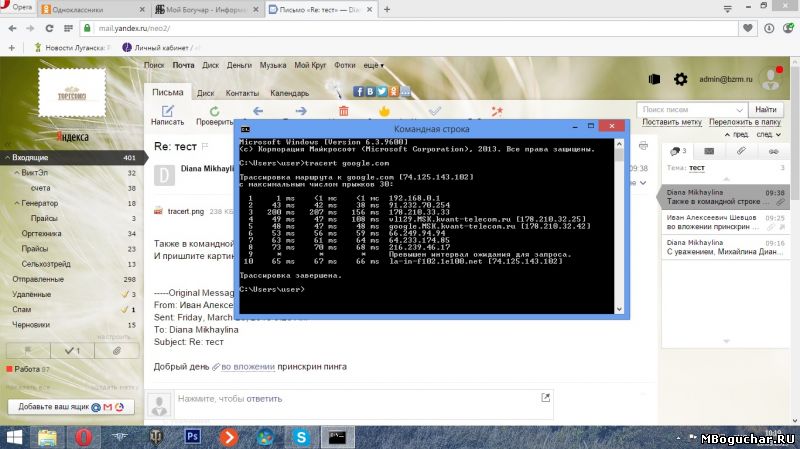800x449 pixels.
Task: Open search options dropdown in Поиск писем
Action: tap(739, 110)
